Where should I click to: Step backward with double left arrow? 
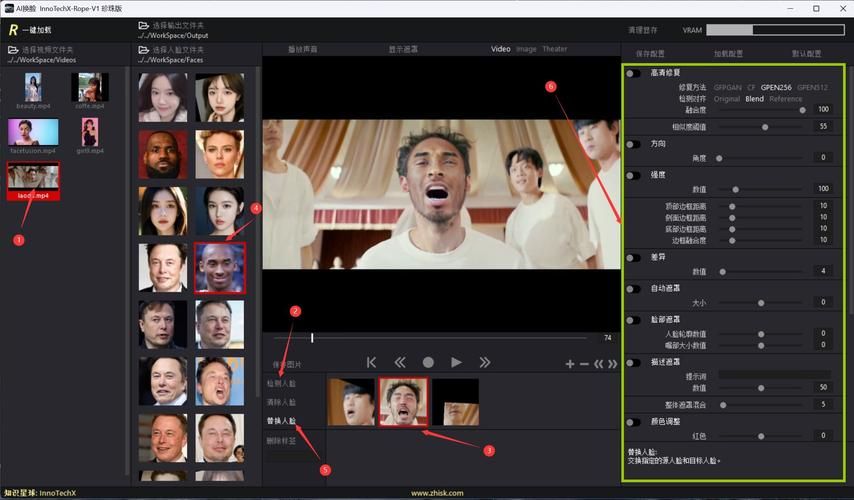[x=400, y=362]
